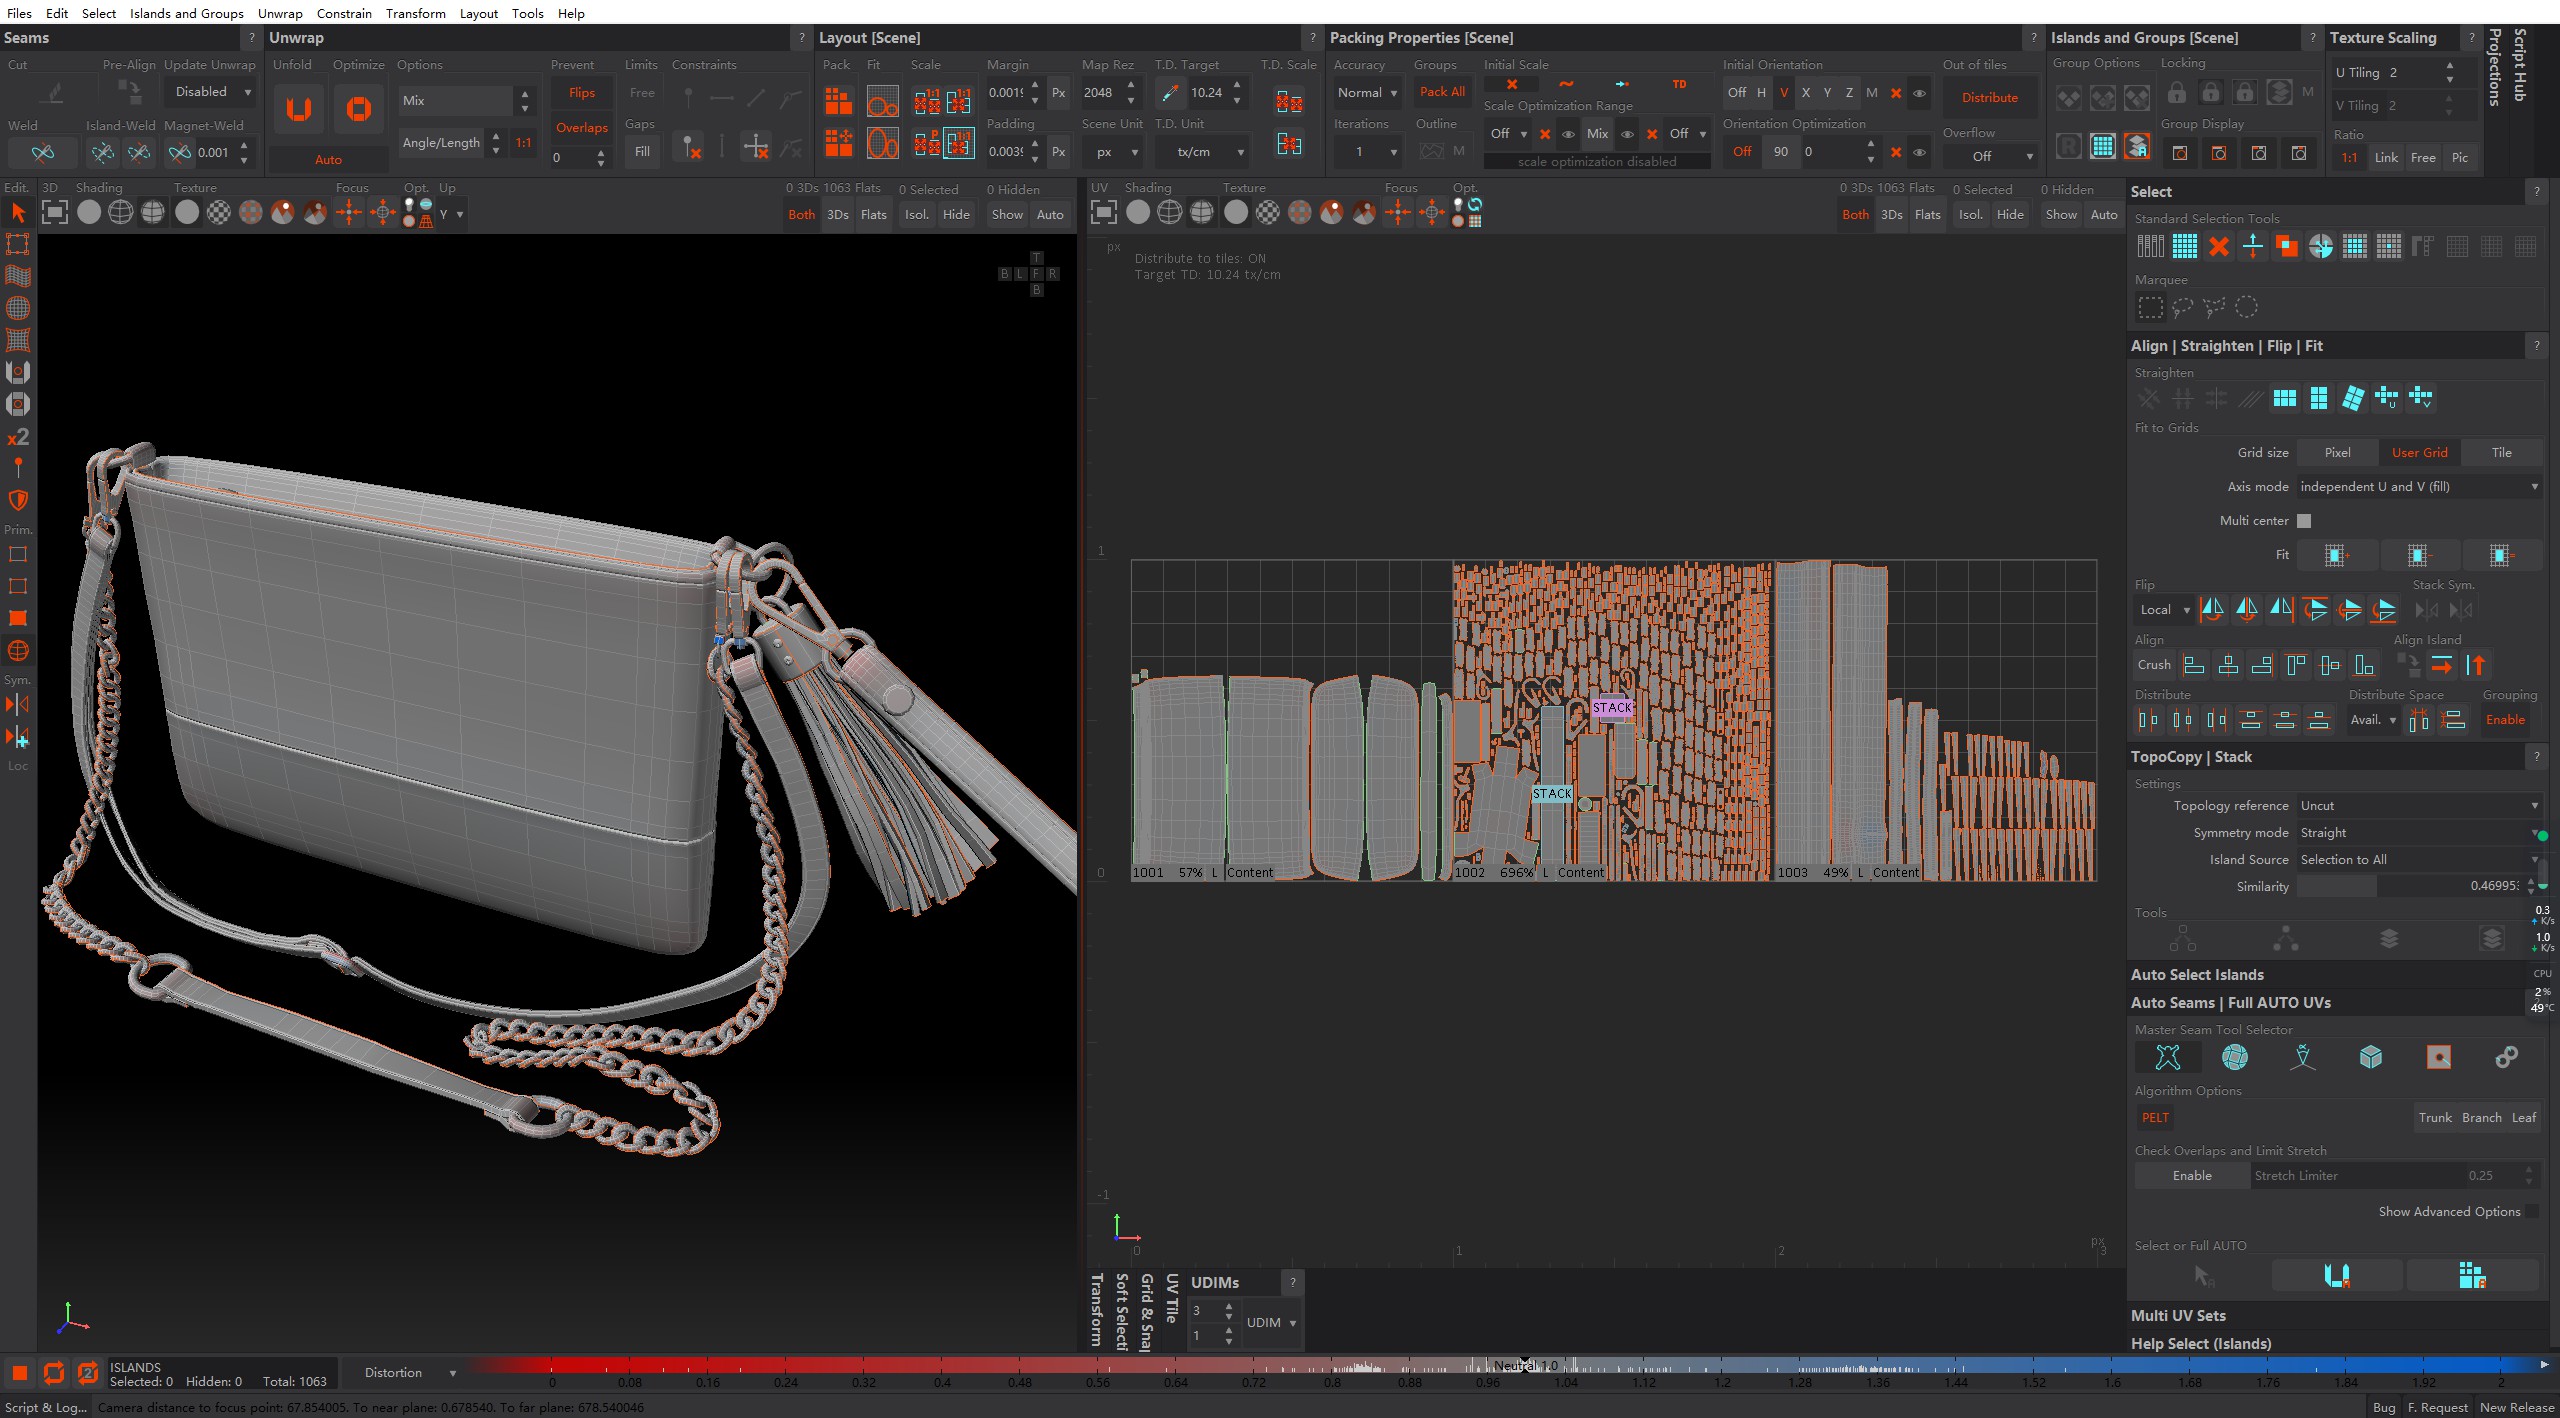This screenshot has height=1418, width=2560.
Task: Click the orange Unfold U icon
Action: [298, 108]
